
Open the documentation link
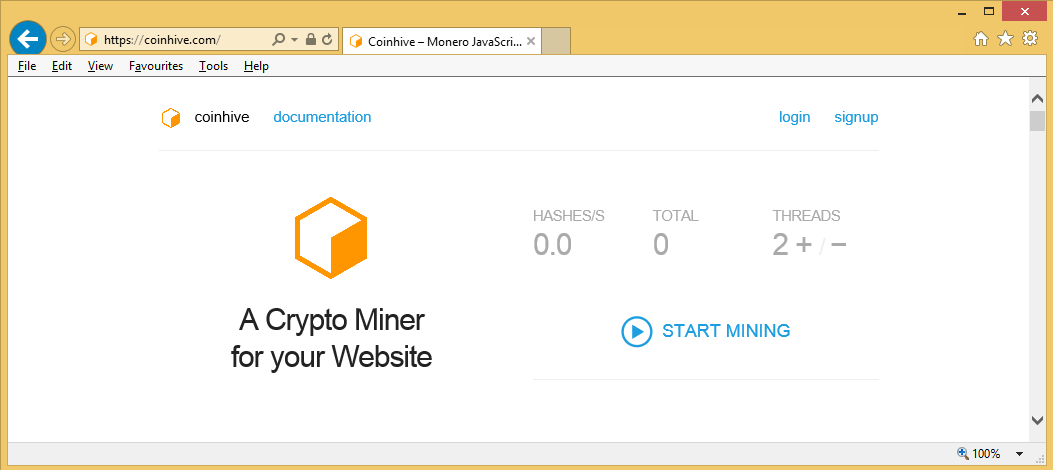tap(322, 117)
